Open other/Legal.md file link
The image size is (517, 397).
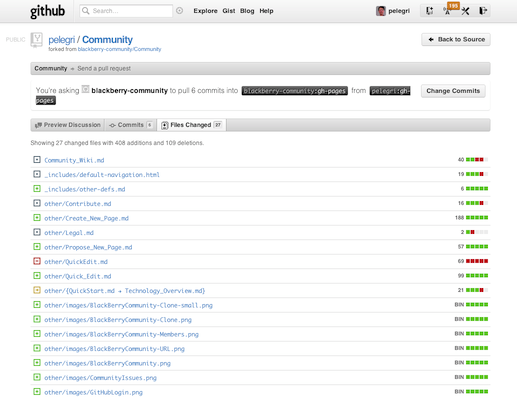coord(69,233)
